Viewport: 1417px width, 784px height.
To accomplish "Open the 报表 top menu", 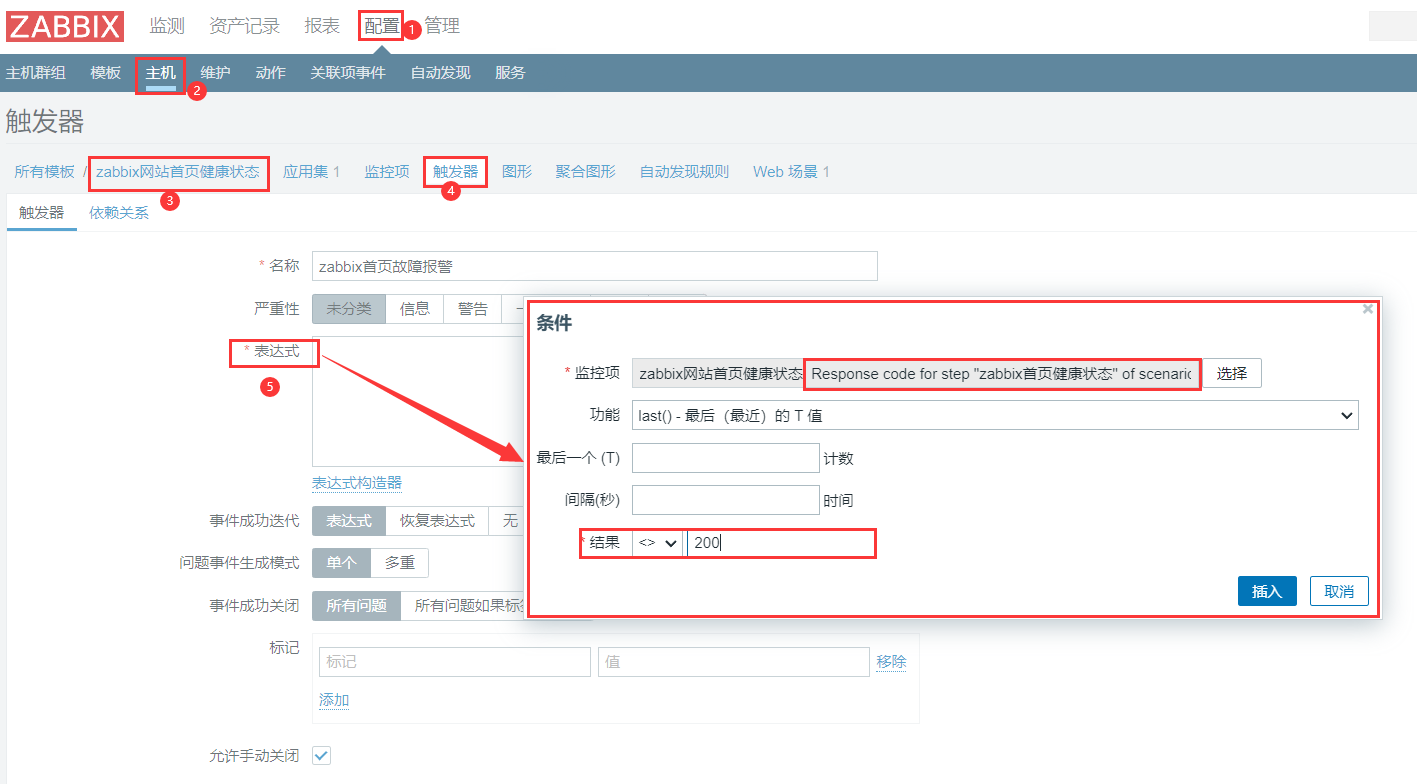I will pyautogui.click(x=322, y=26).
